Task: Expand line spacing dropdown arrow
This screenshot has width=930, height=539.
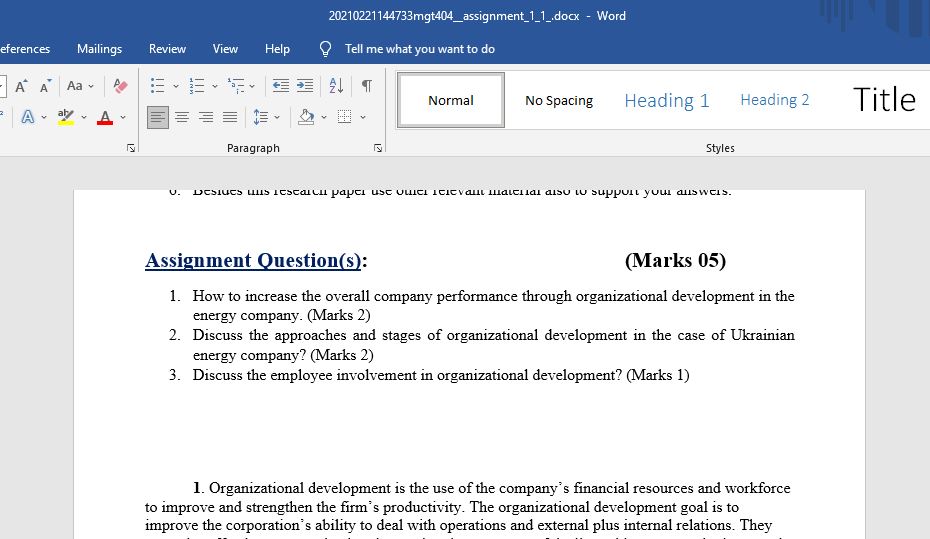Action: (277, 117)
